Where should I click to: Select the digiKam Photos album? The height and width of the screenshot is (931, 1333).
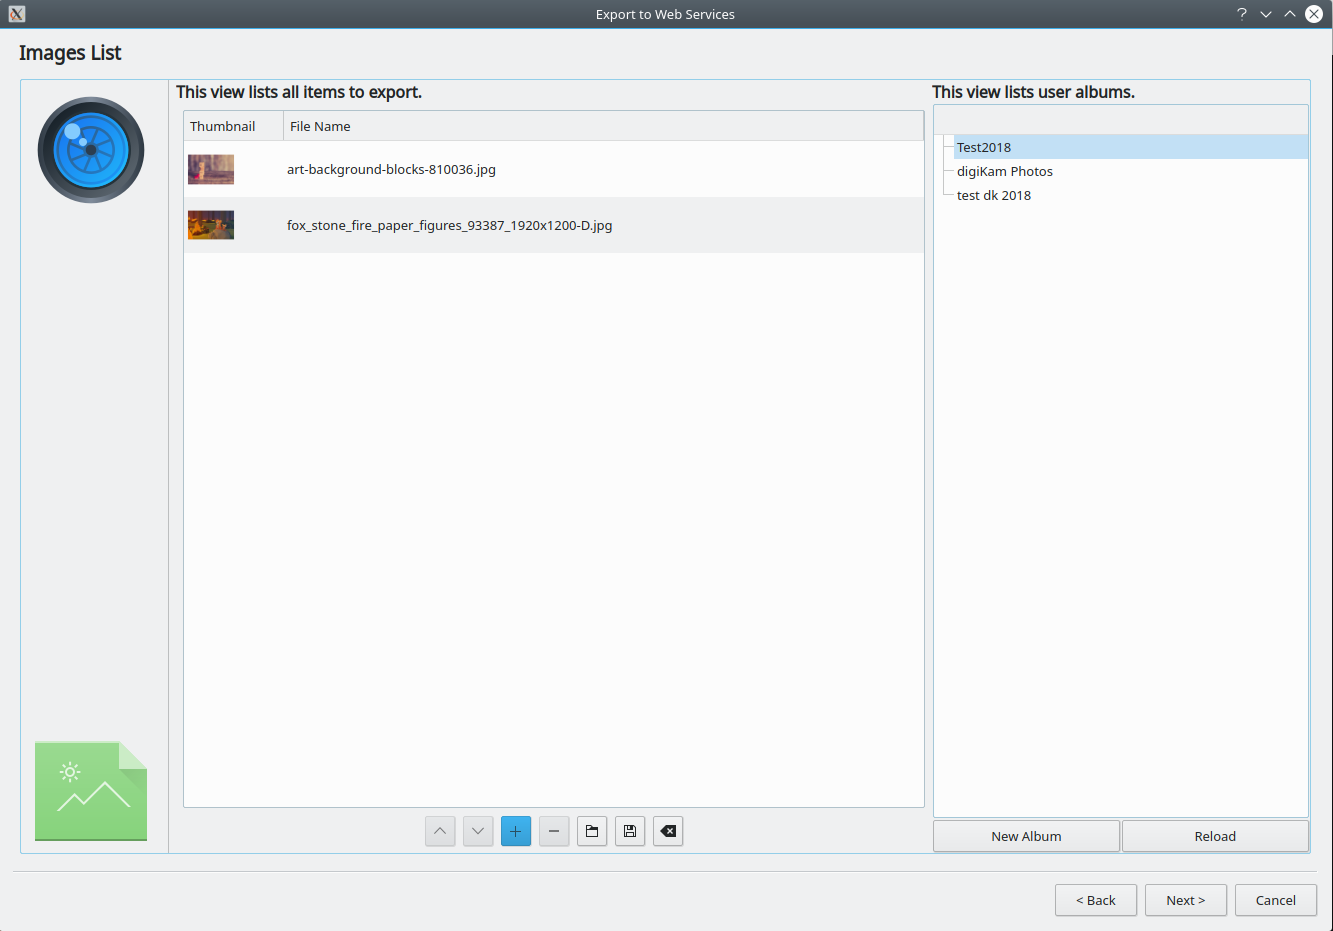click(x=1004, y=171)
